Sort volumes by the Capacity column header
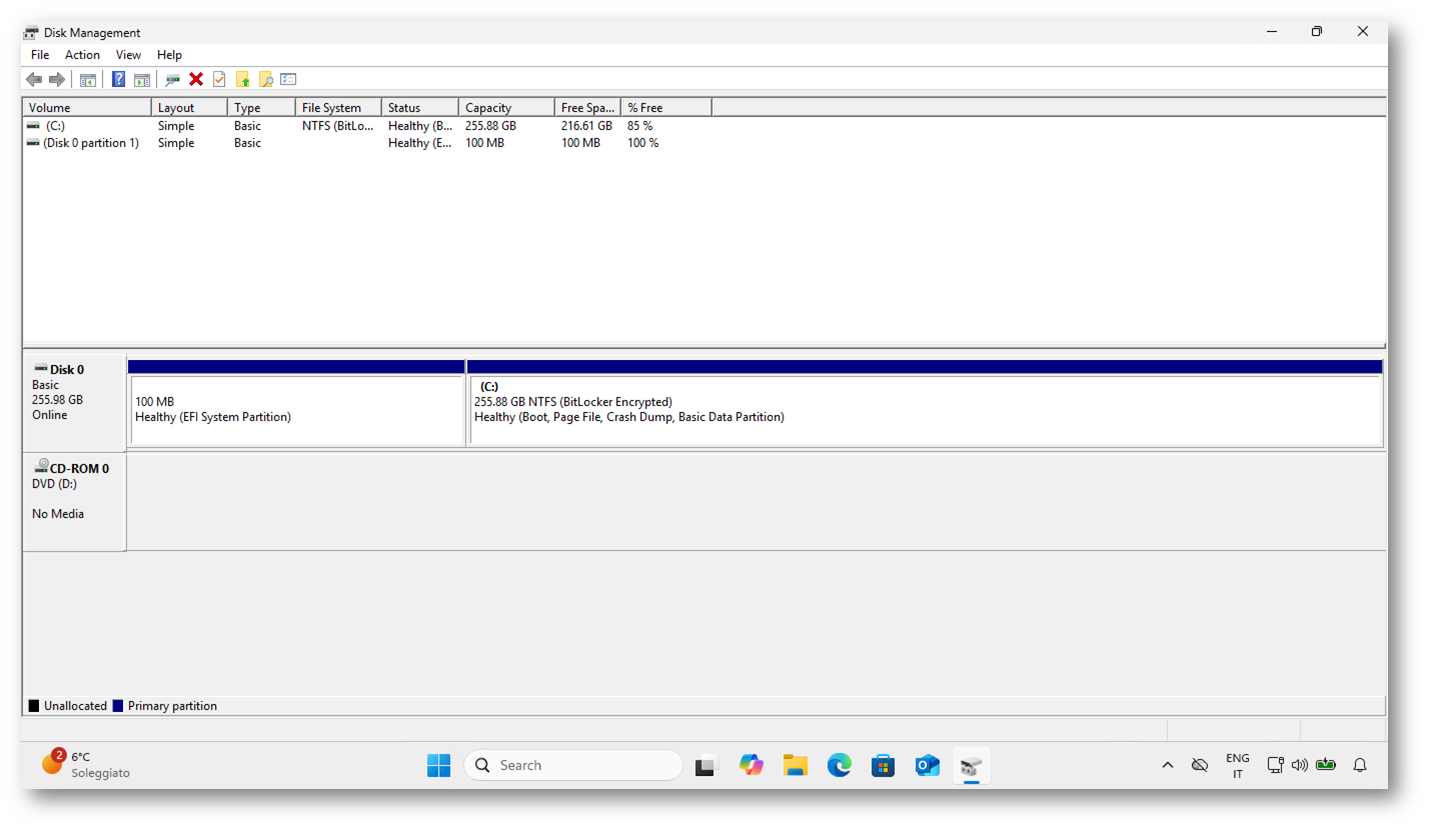Viewport: 1430px width, 831px height. pos(505,107)
